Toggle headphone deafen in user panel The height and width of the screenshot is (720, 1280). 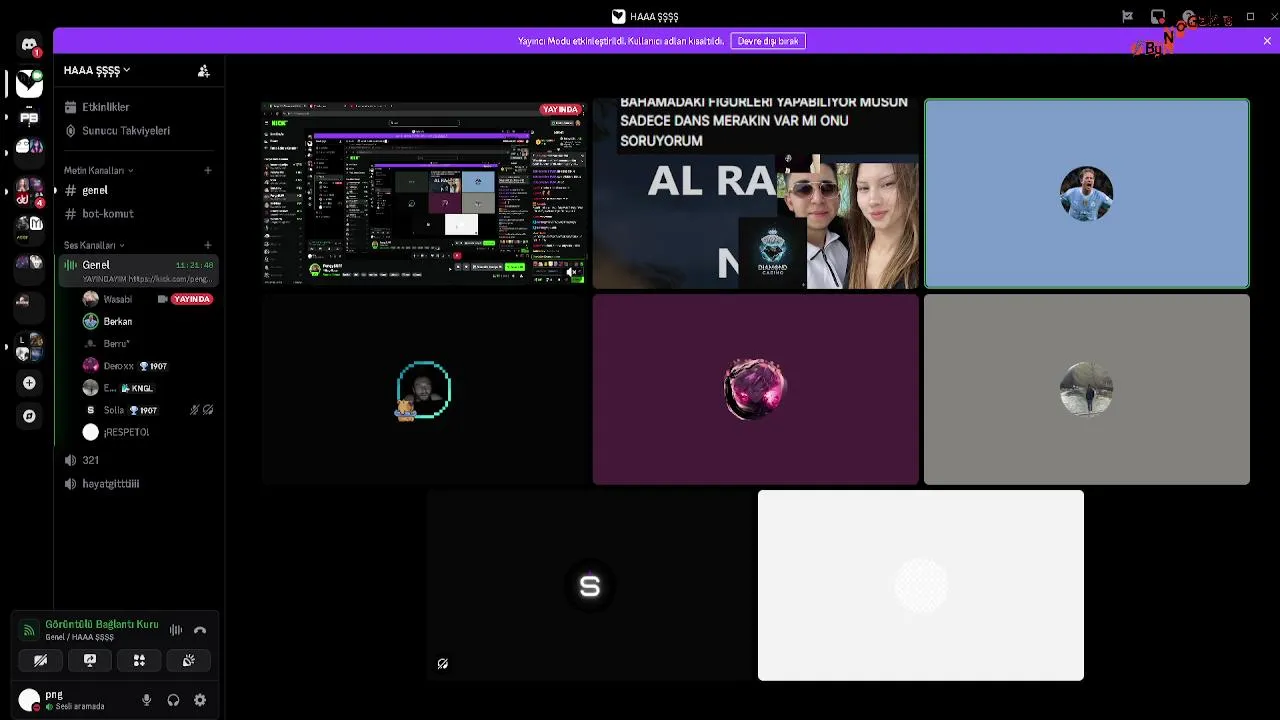pyautogui.click(x=174, y=700)
